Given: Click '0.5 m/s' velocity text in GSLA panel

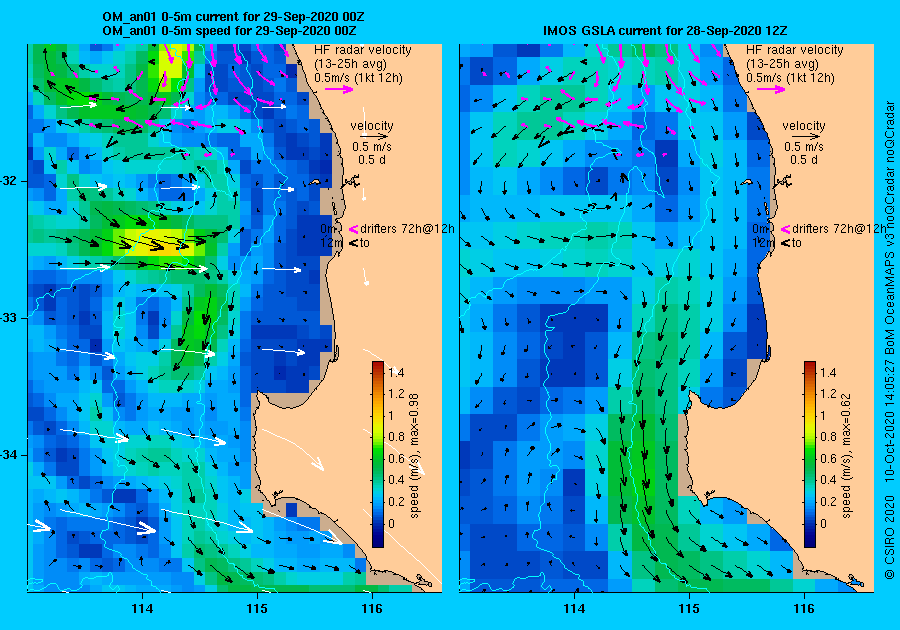Looking at the screenshot, I should pyautogui.click(x=804, y=147).
